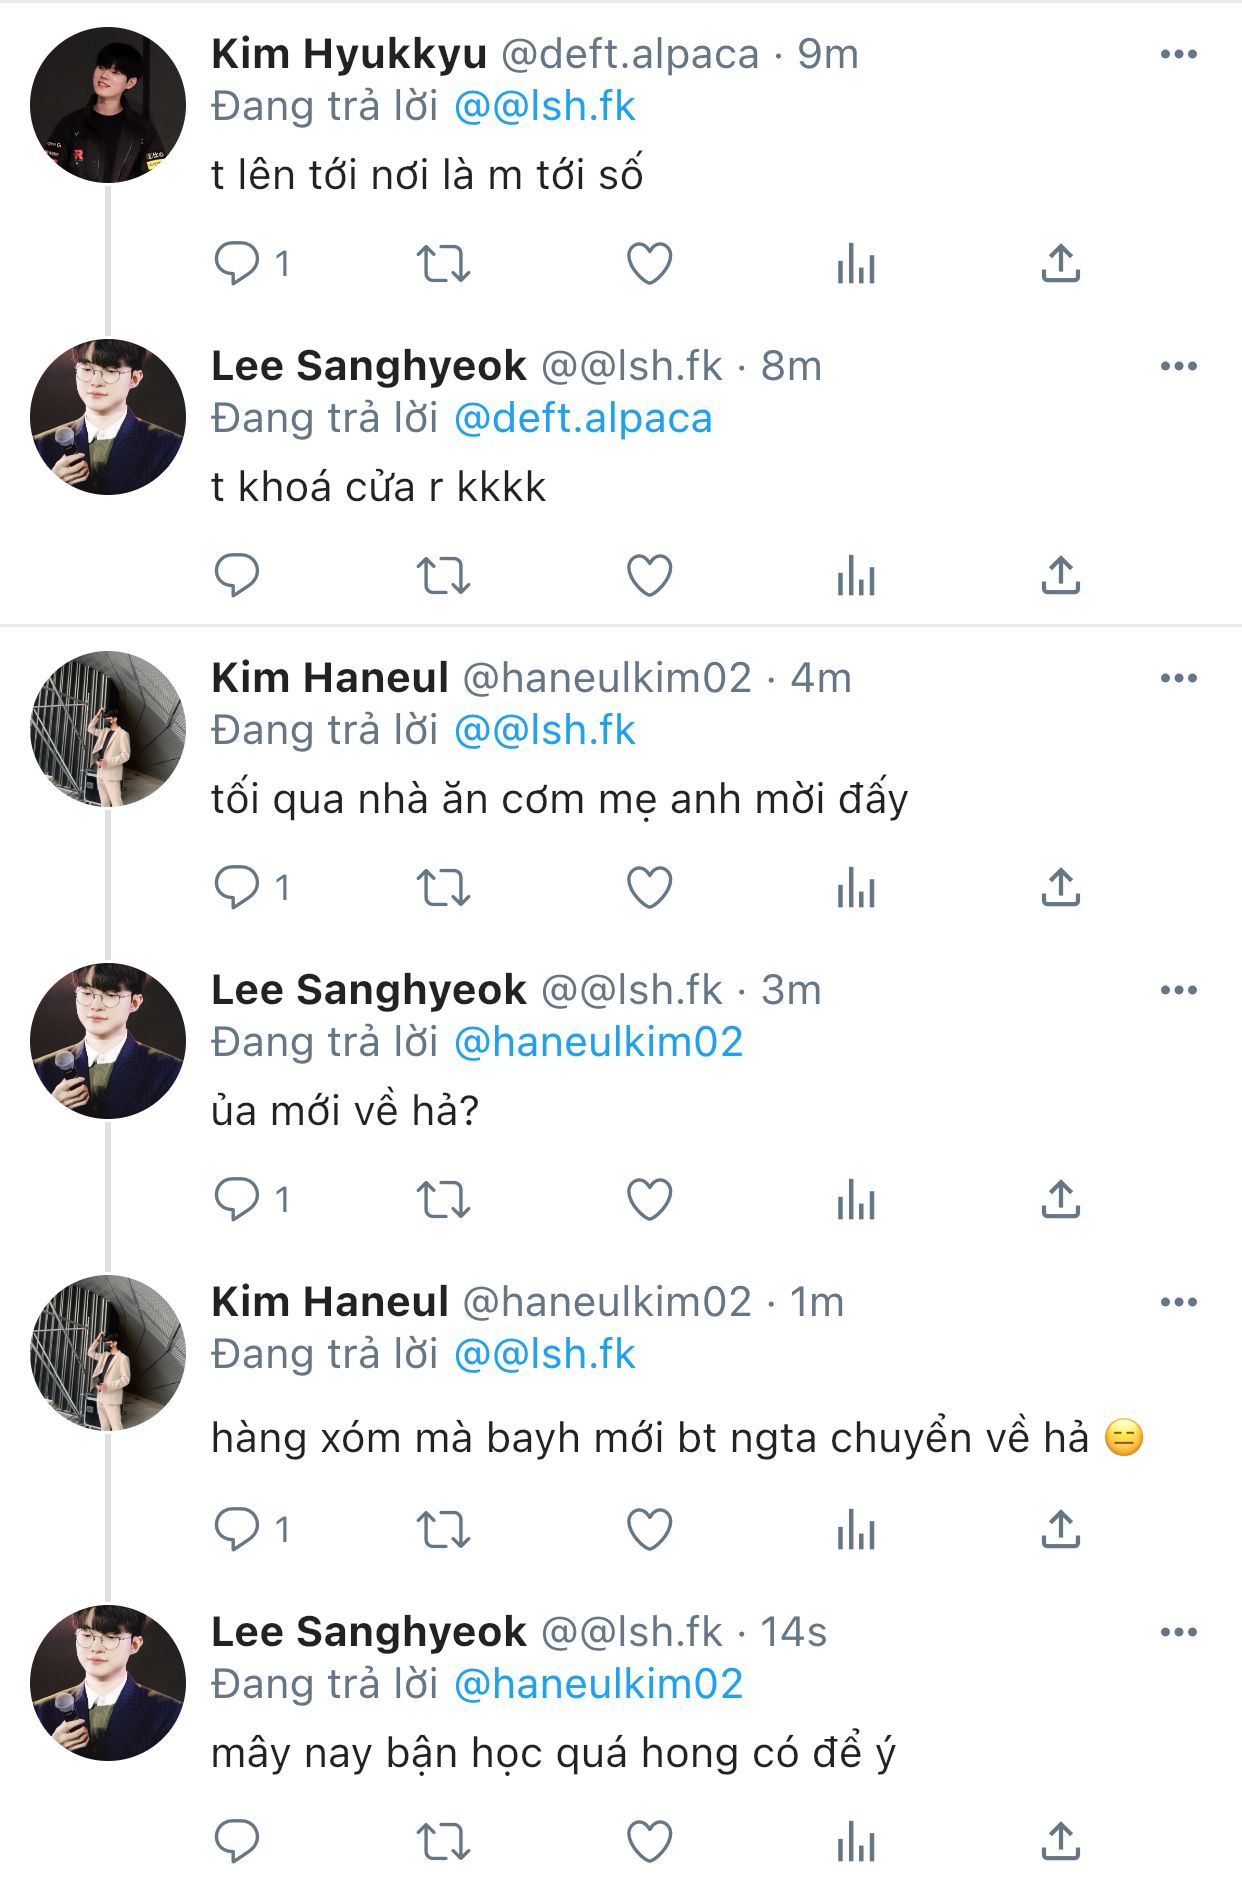Open Lee Sanghyeok's profile name on 8m tweet

[368, 367]
